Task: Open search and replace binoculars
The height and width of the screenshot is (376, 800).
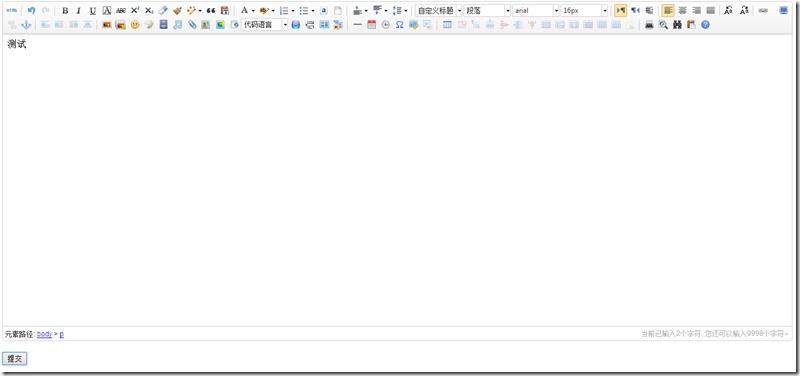Action: pos(677,24)
